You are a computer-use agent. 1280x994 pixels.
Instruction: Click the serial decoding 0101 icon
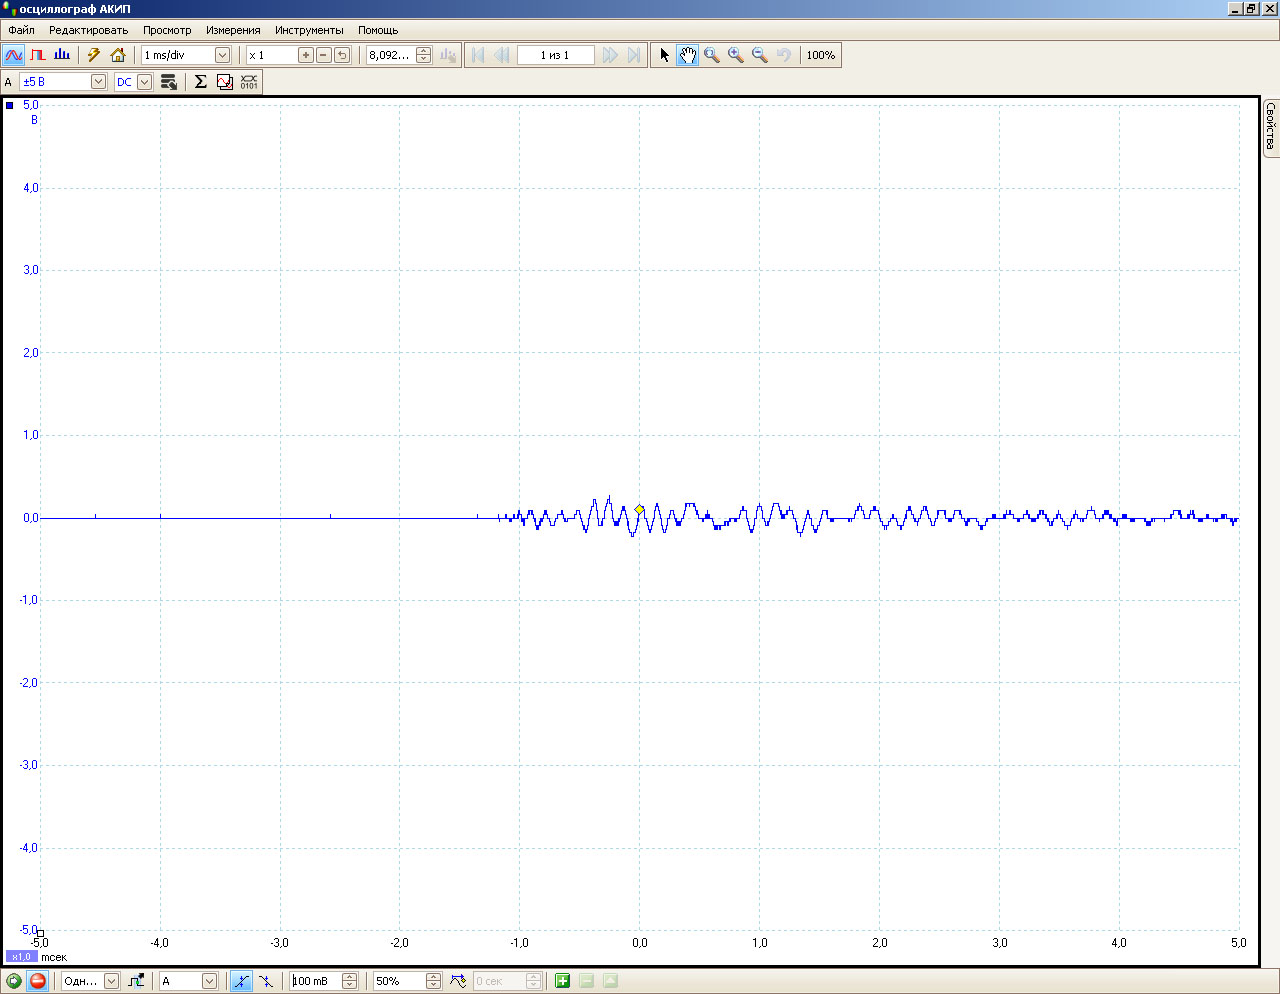click(x=249, y=82)
